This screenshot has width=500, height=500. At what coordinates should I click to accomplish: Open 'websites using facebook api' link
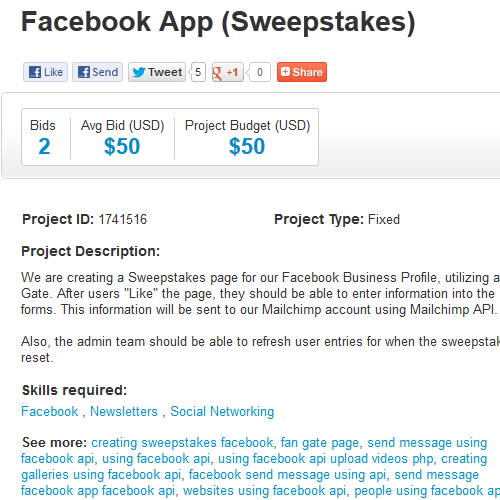tap(265, 491)
